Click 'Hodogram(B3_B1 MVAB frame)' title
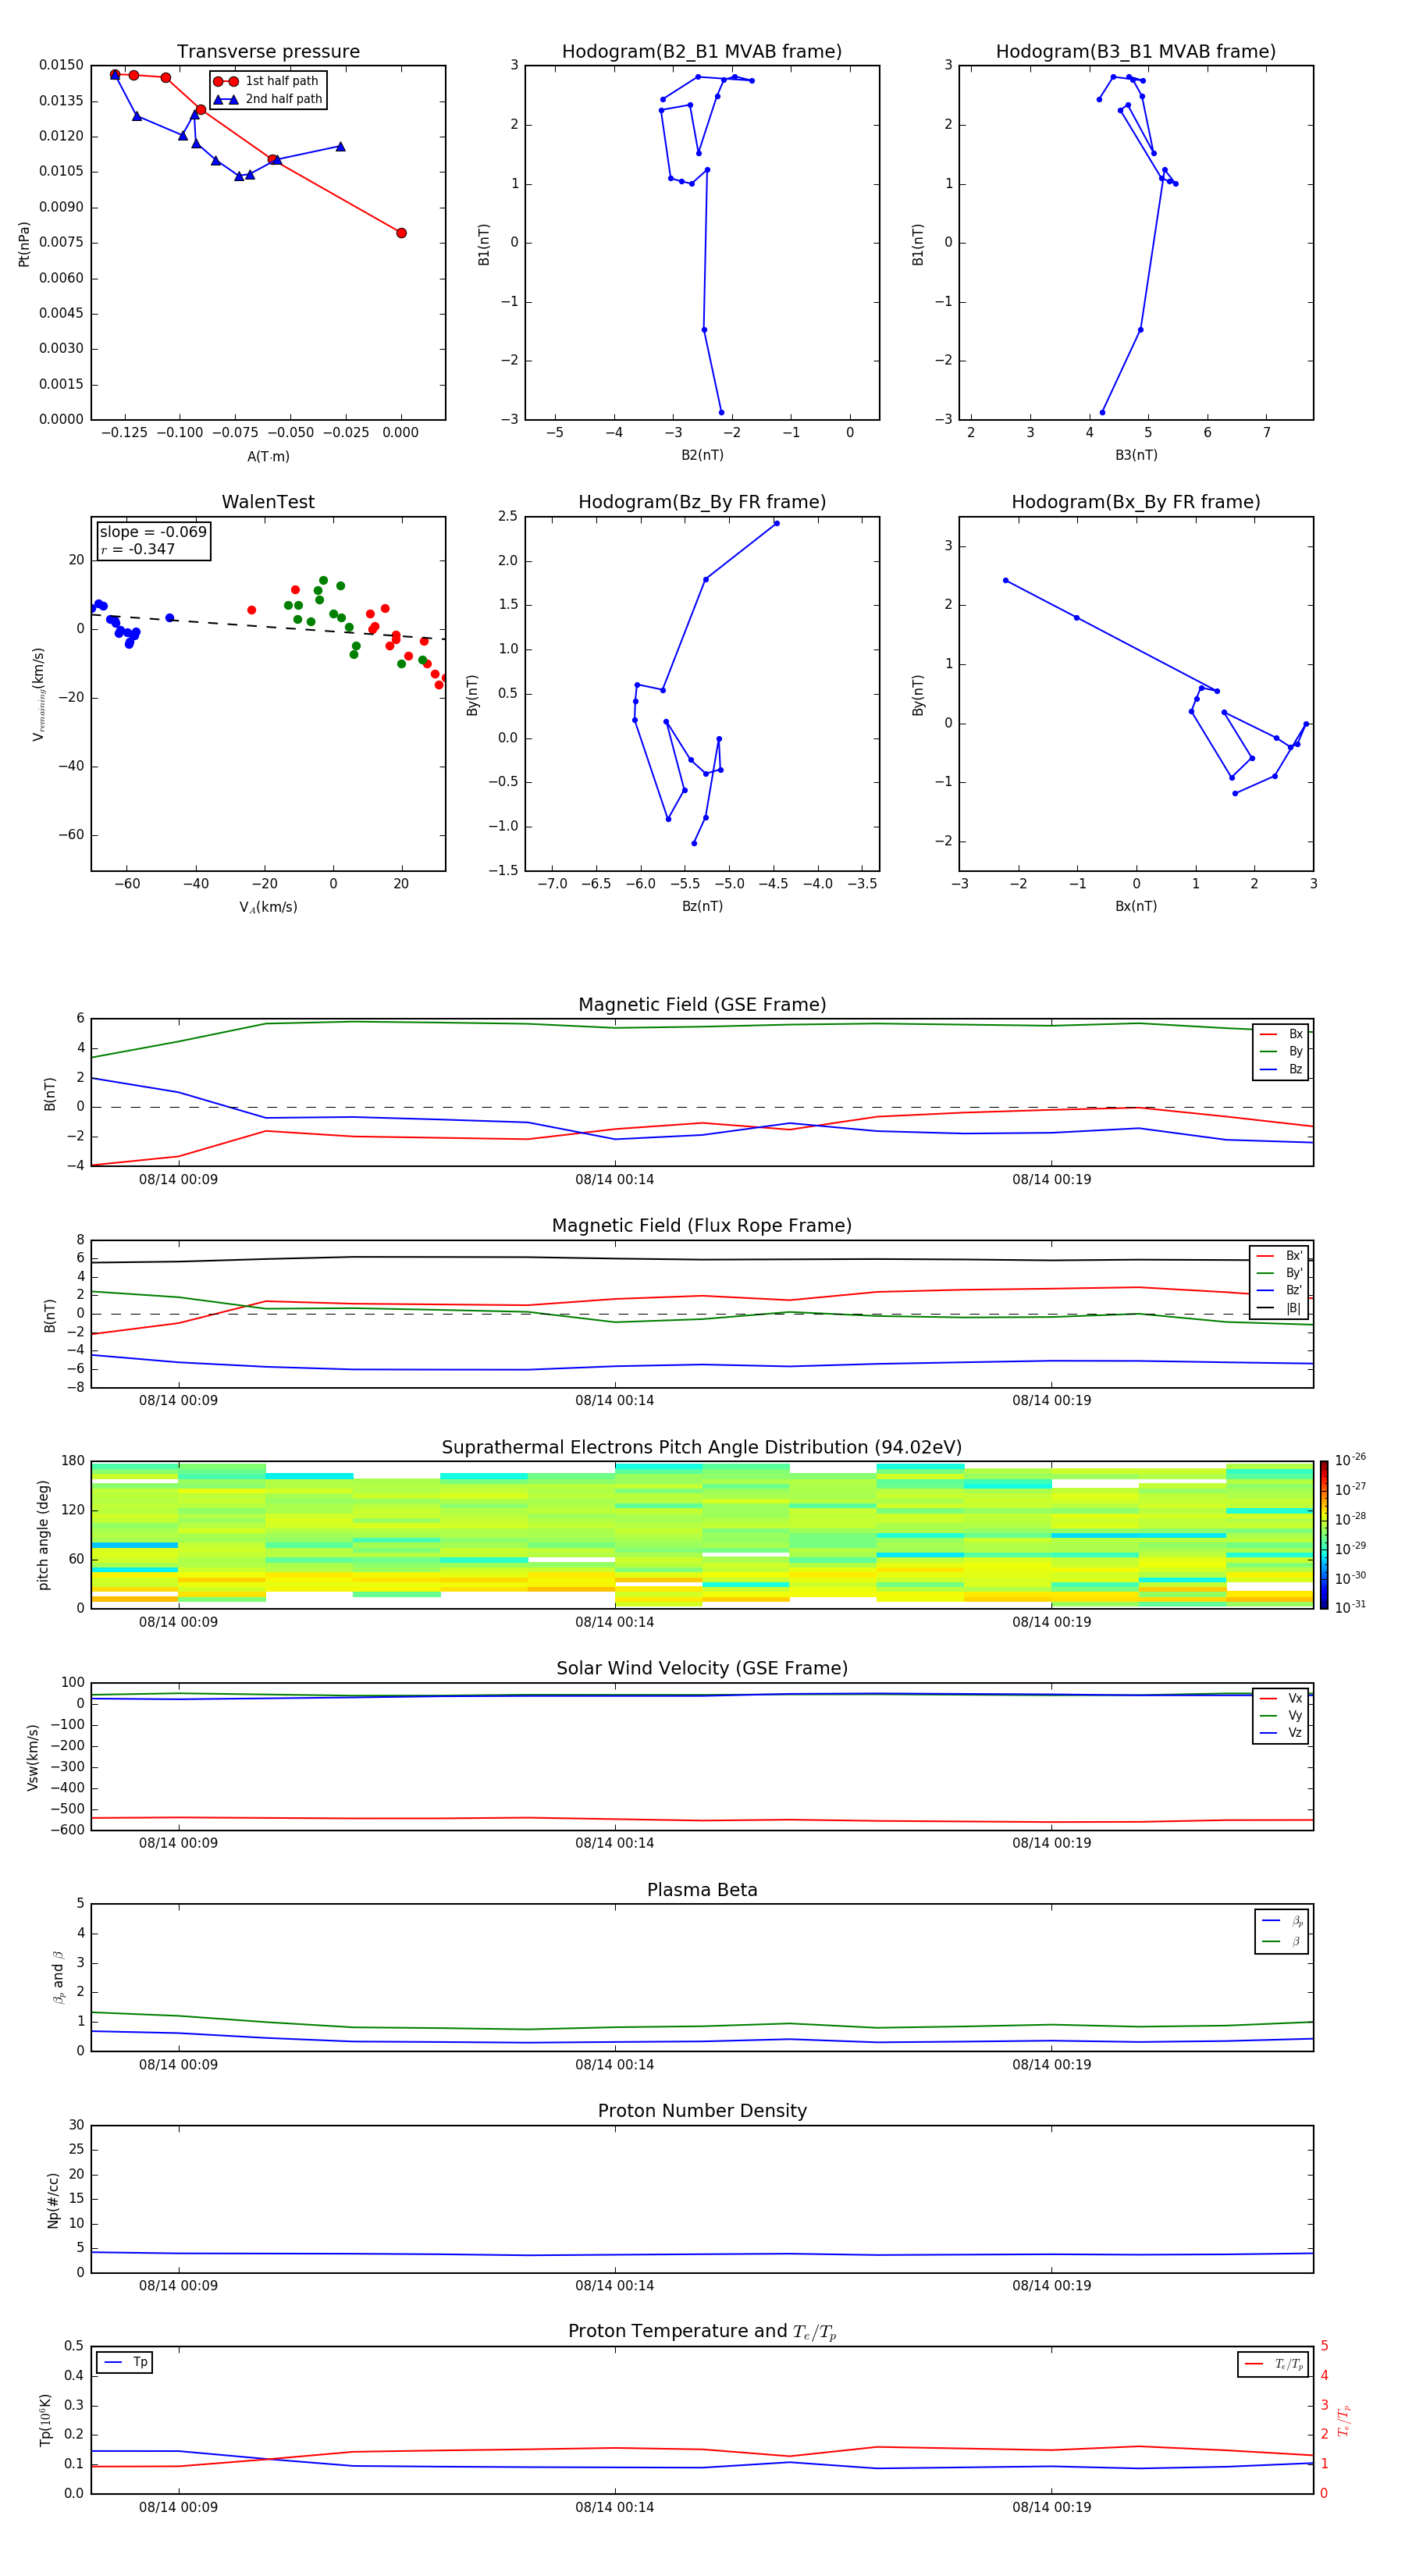Viewport: 1405px width, 2576px height. point(1136,52)
